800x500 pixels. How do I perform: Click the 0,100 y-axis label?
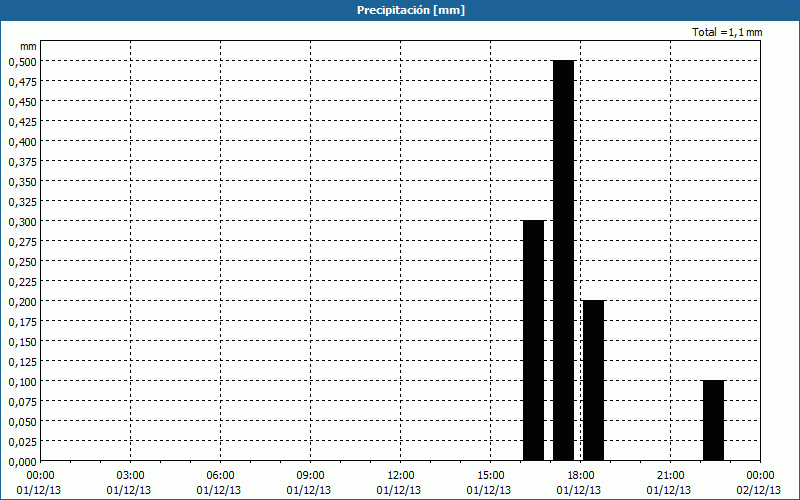22,382
